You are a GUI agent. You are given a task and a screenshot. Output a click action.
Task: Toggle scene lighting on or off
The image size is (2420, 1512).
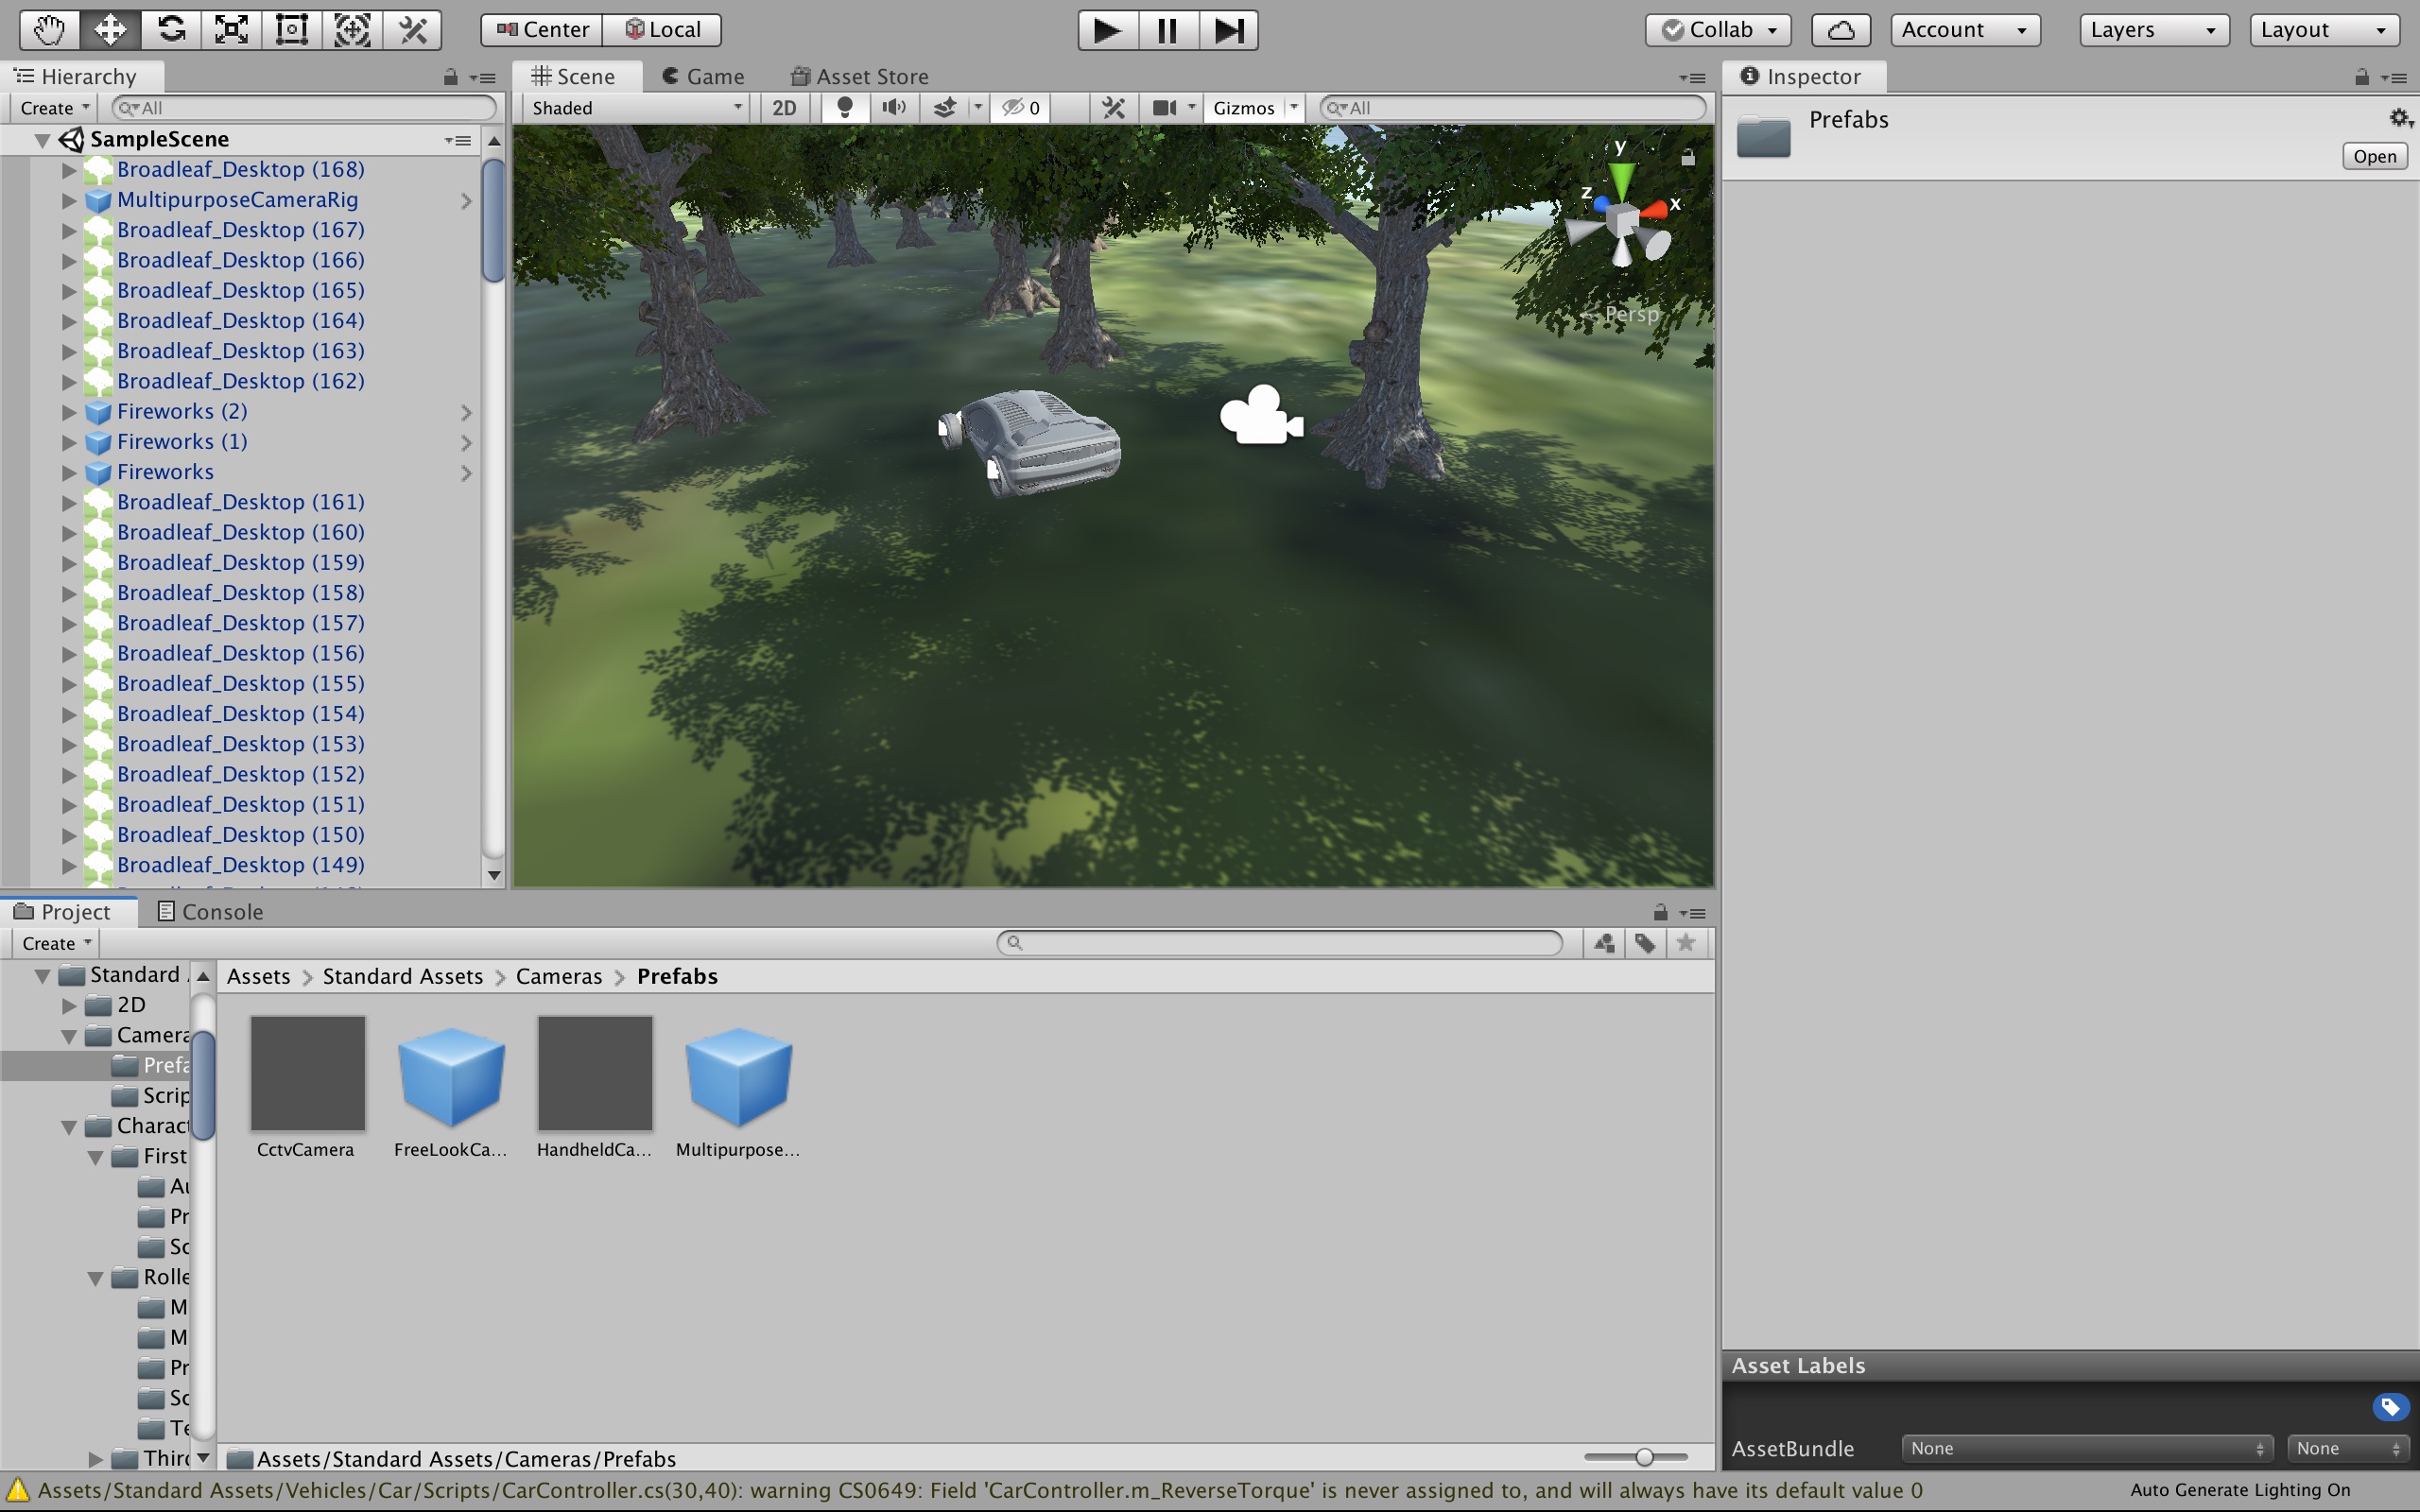845,108
